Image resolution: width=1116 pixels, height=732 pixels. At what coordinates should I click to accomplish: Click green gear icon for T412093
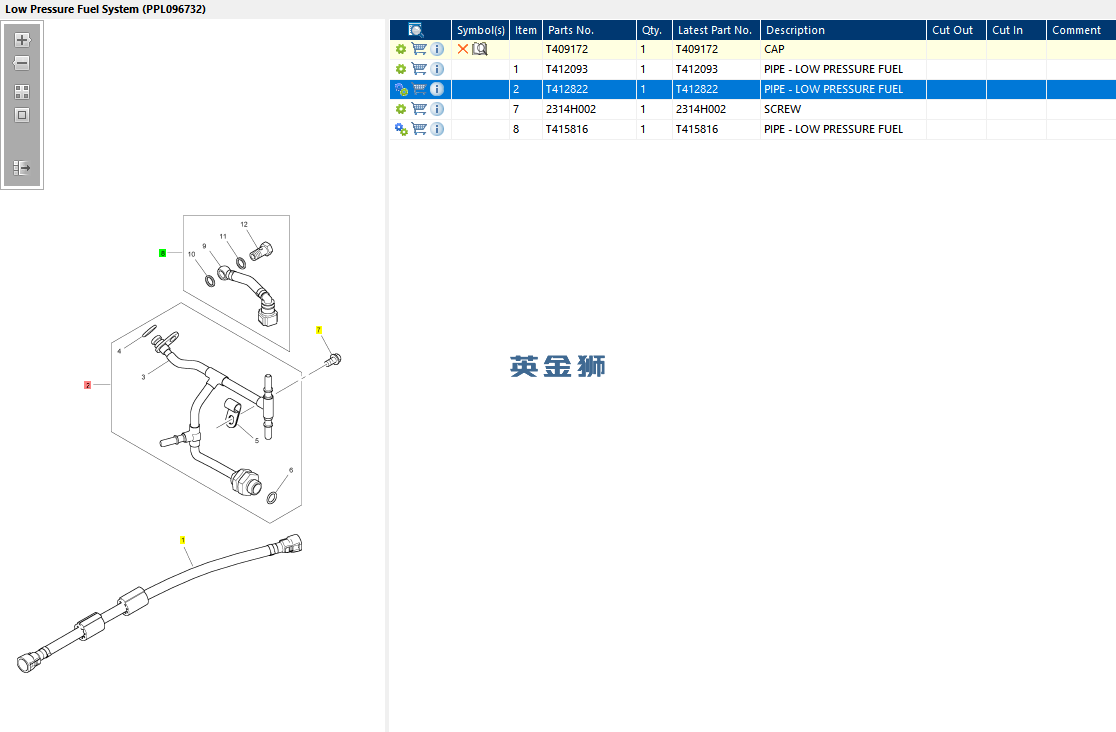pyautogui.click(x=401, y=69)
